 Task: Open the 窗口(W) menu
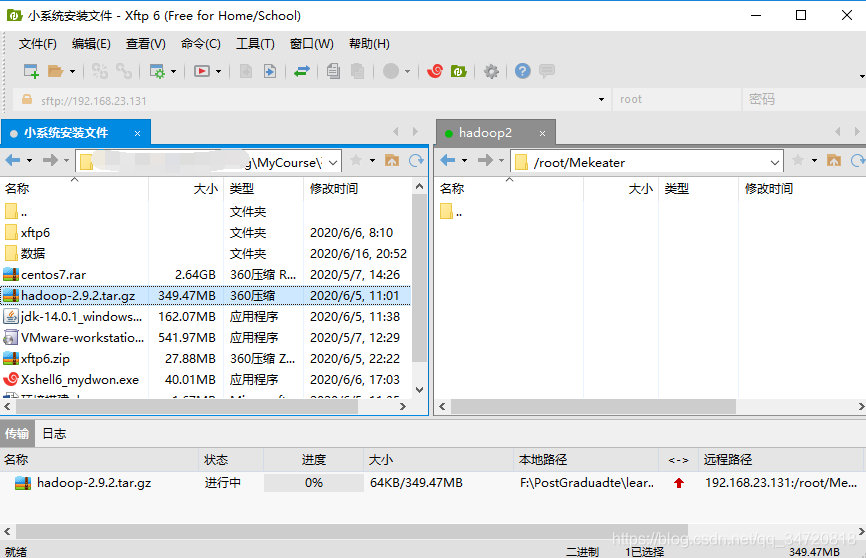coord(311,44)
